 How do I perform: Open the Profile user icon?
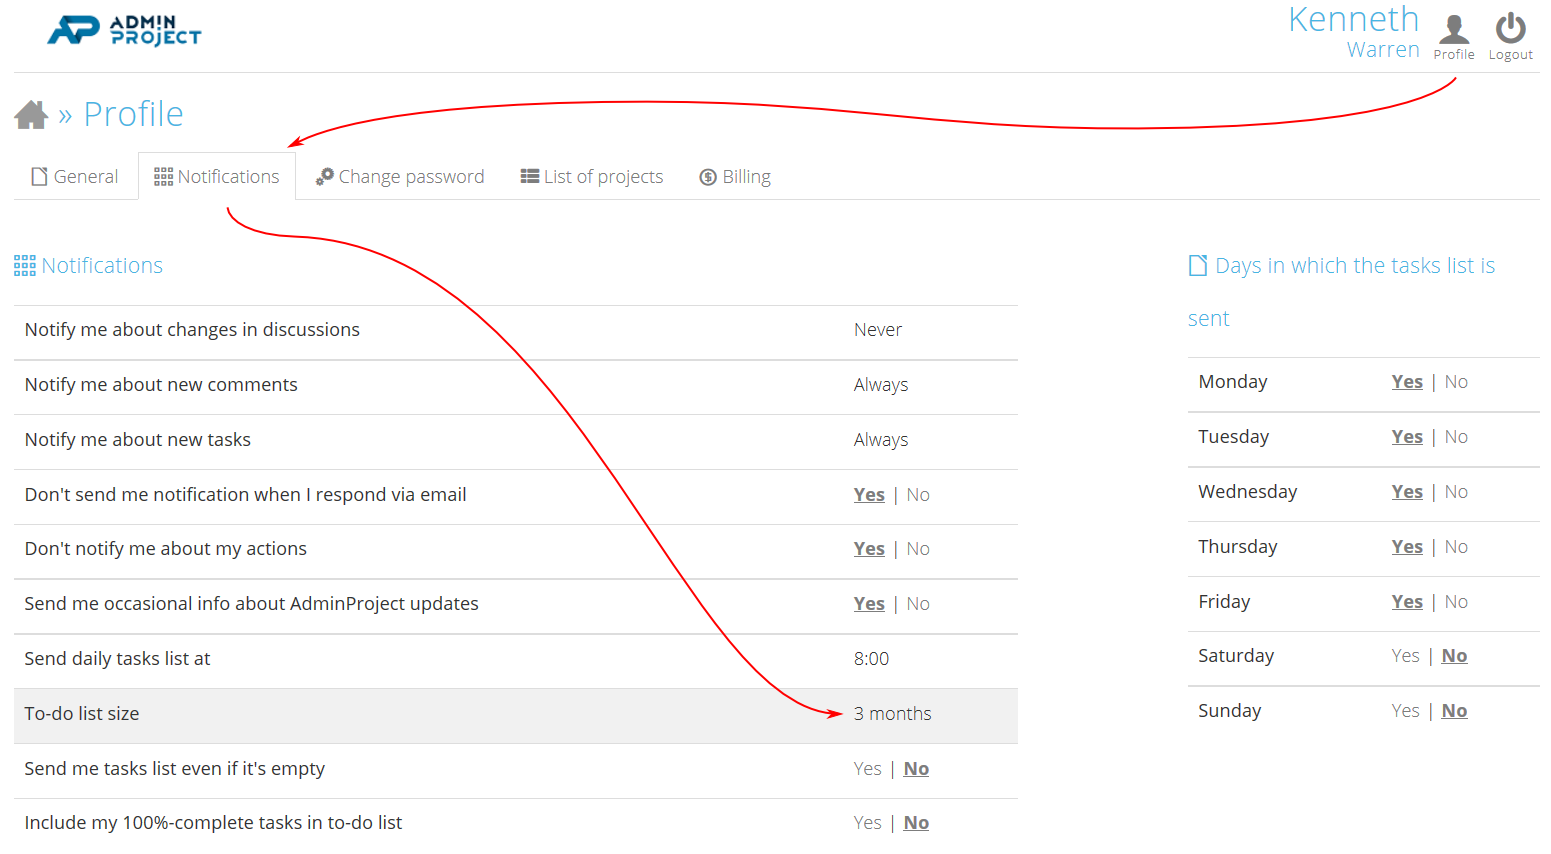coord(1454,29)
